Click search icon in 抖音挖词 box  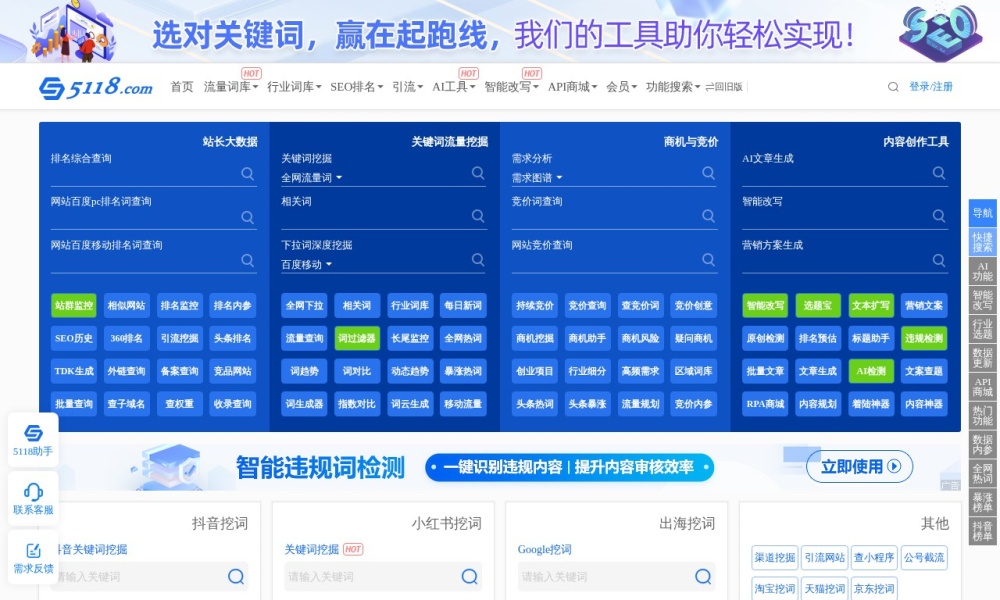tap(236, 576)
